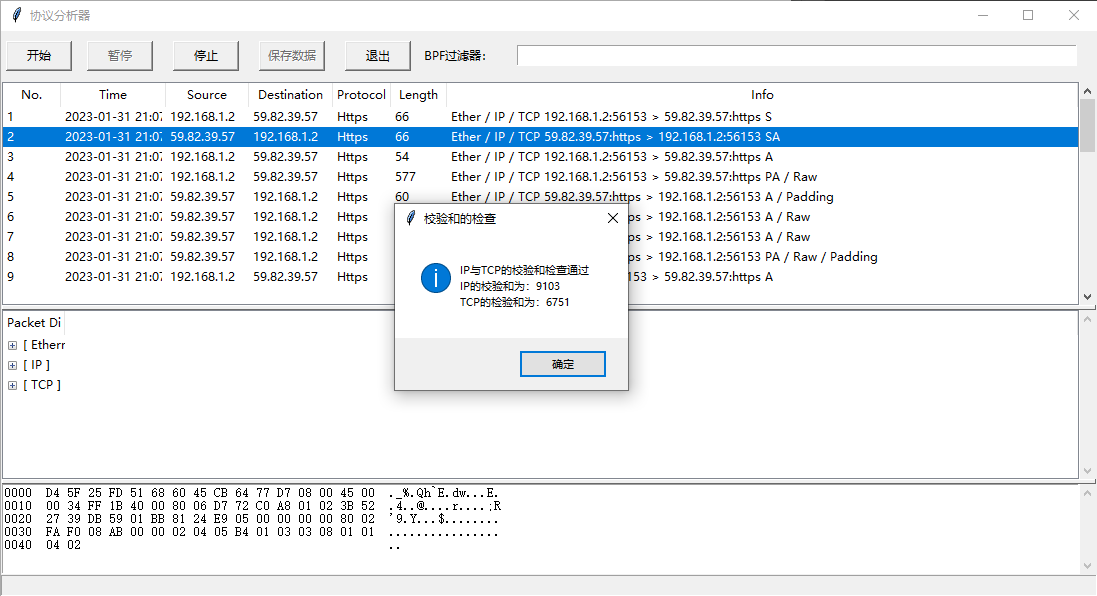The height and width of the screenshot is (596, 1097).
Task: Confirm the checksum dialog with 确定
Action: point(562,364)
